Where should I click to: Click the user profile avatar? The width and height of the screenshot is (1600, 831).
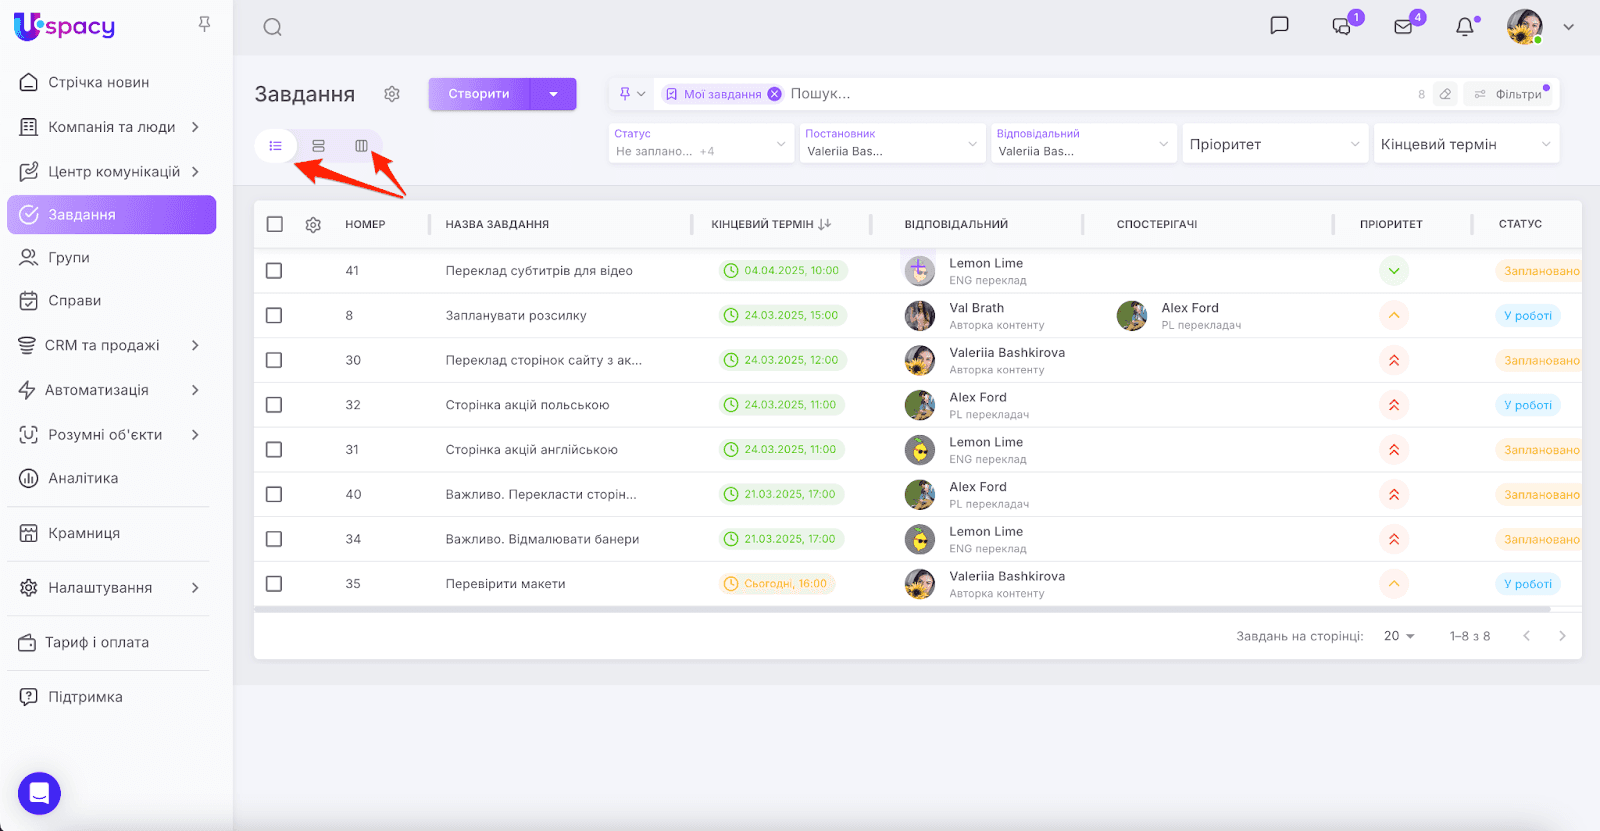(x=1524, y=27)
